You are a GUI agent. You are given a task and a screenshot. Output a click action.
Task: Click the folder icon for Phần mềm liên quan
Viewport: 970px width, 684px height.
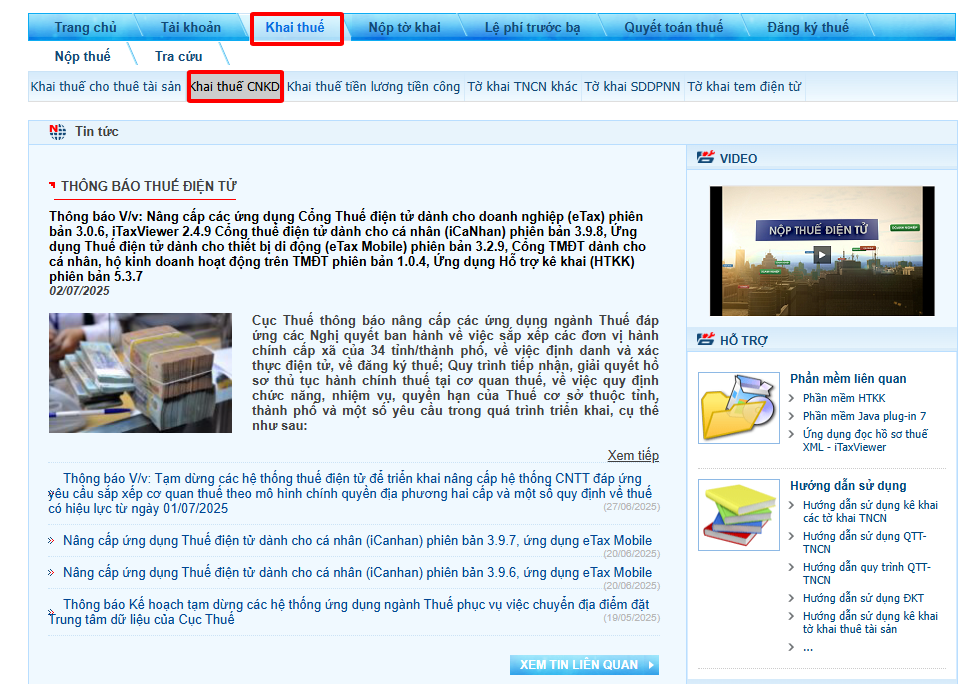coord(738,408)
